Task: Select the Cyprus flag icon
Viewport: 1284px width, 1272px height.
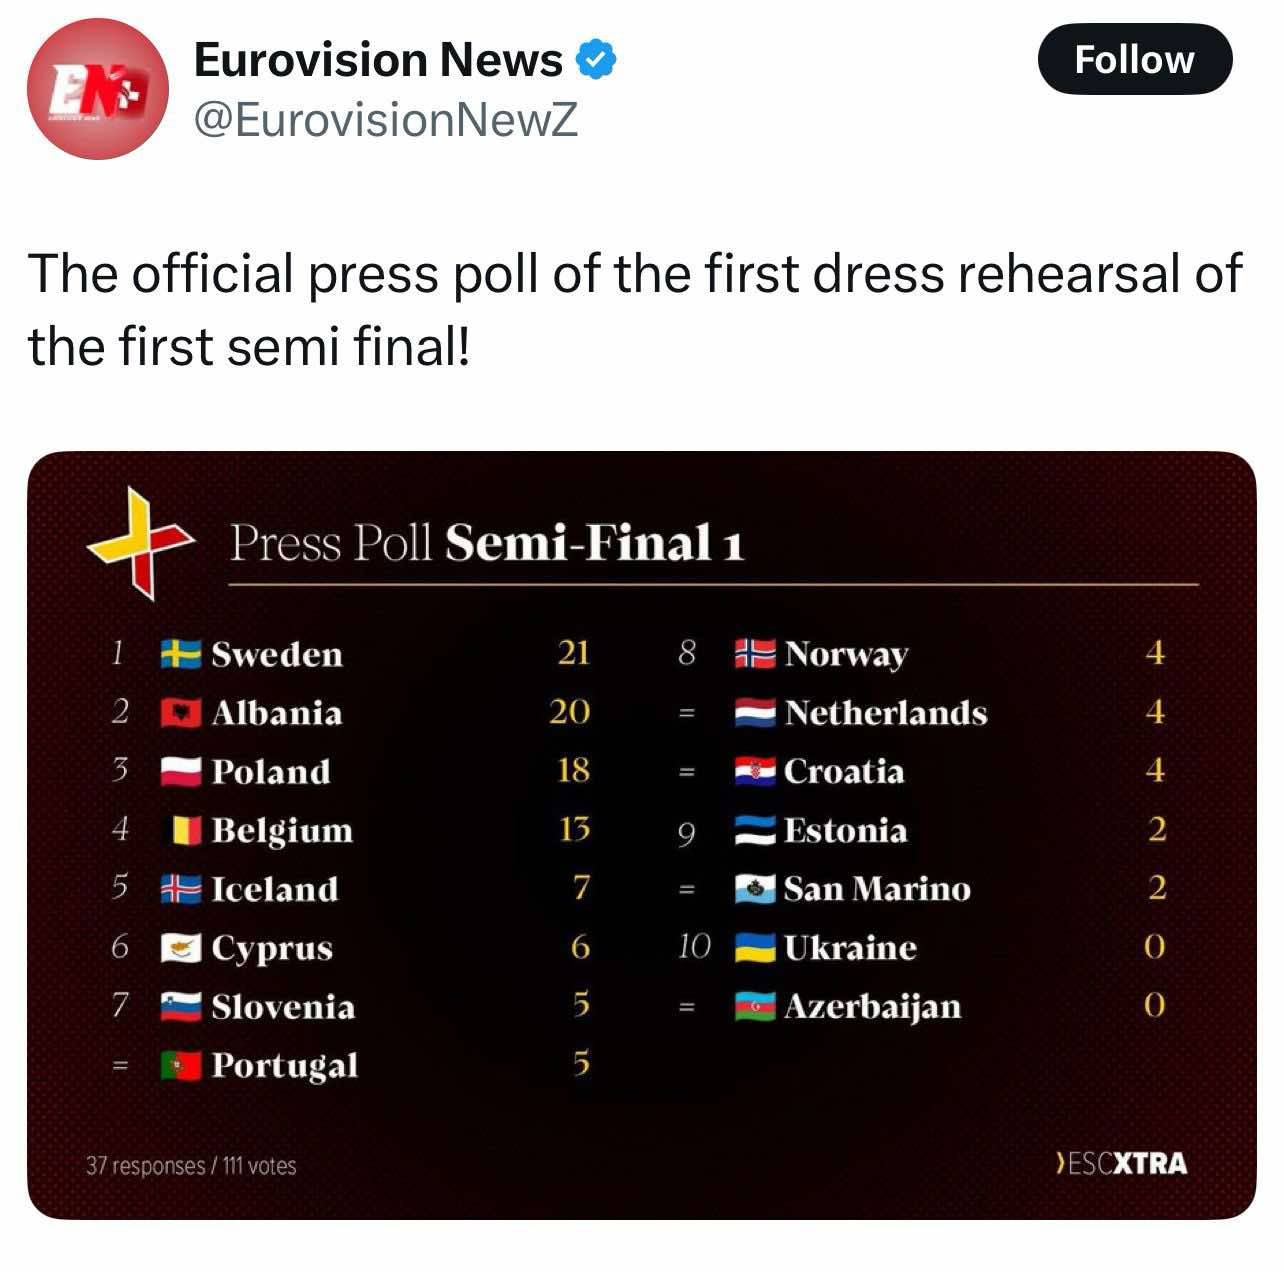Action: pyautogui.click(x=181, y=948)
